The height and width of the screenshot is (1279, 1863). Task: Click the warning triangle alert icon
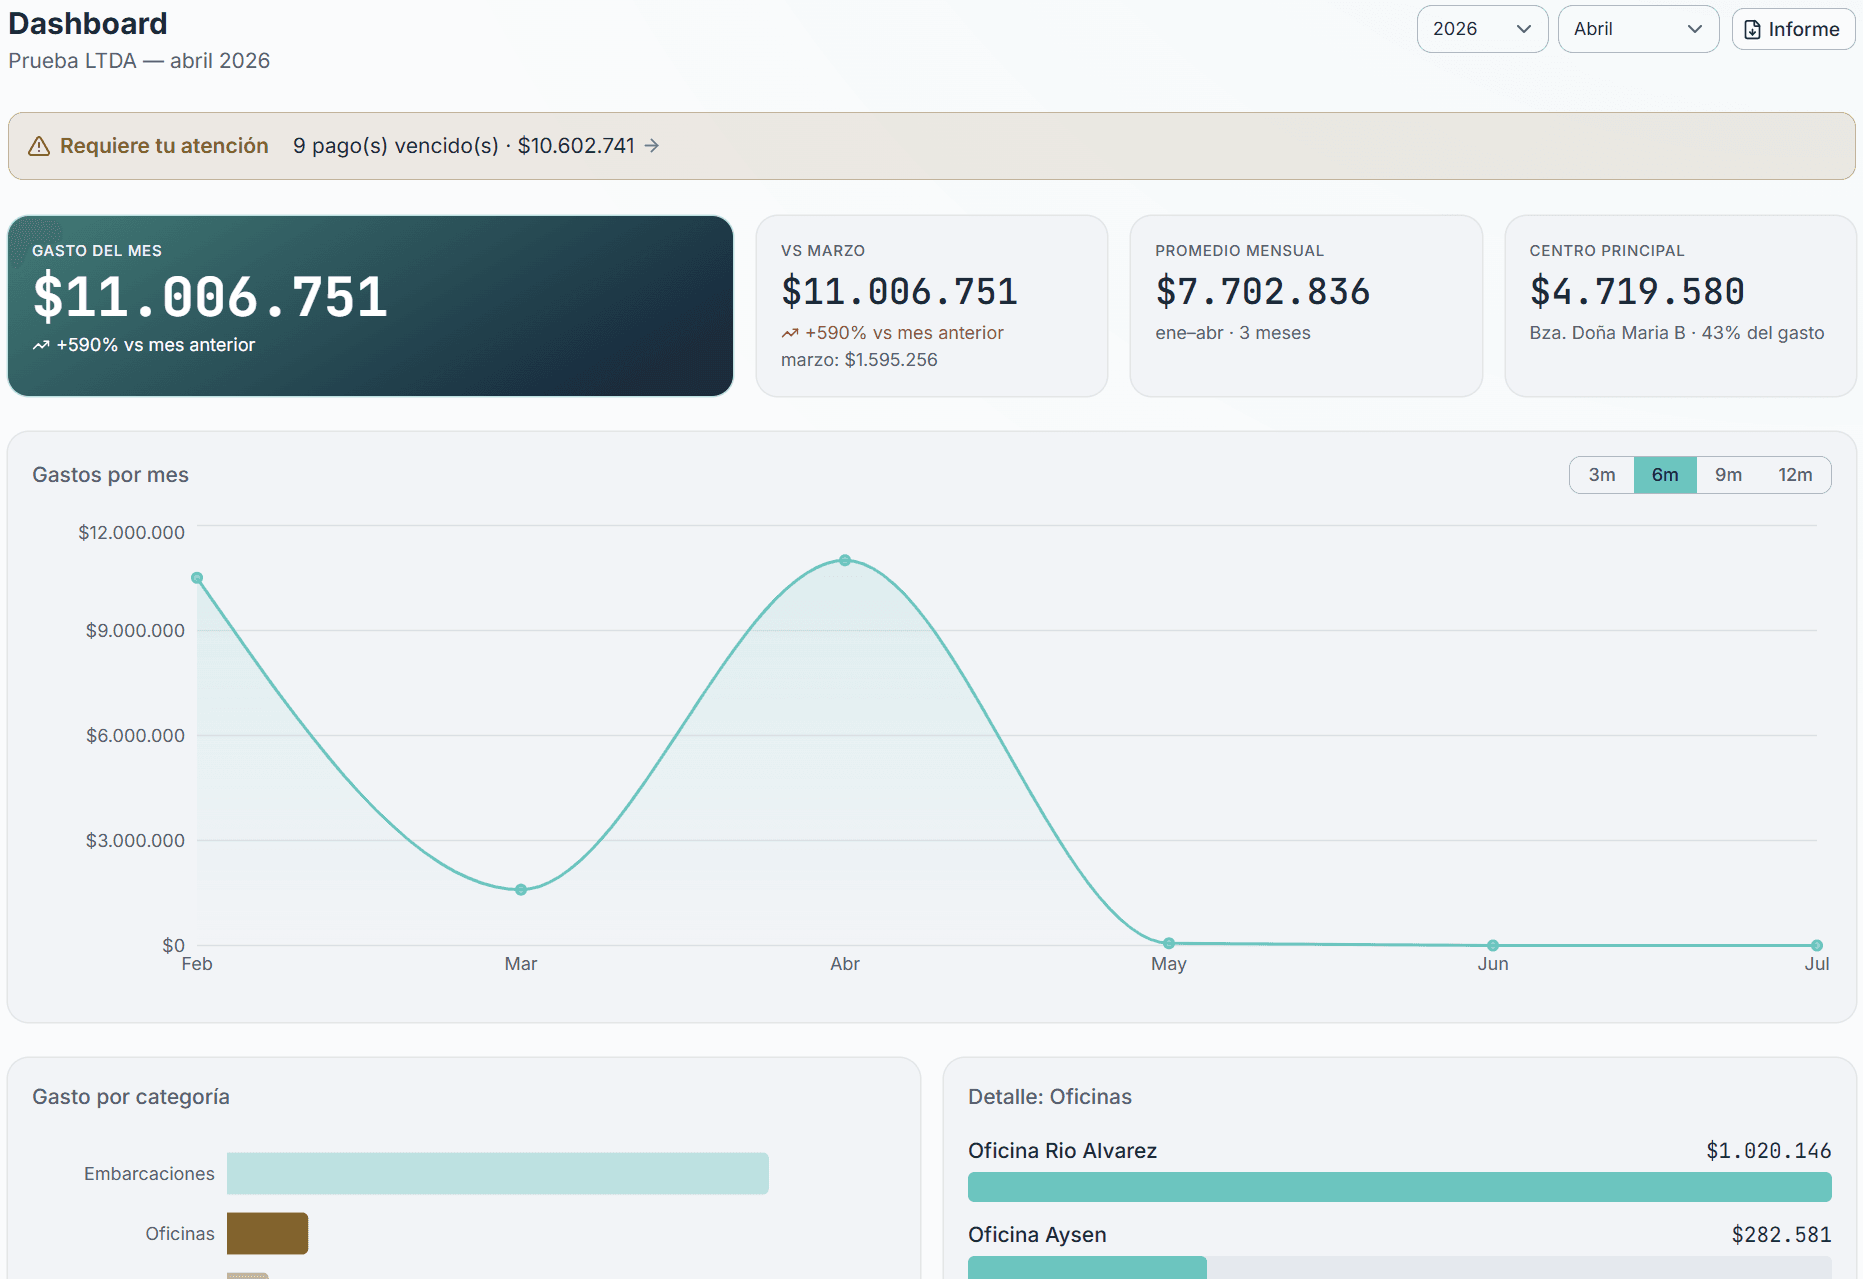(x=39, y=146)
